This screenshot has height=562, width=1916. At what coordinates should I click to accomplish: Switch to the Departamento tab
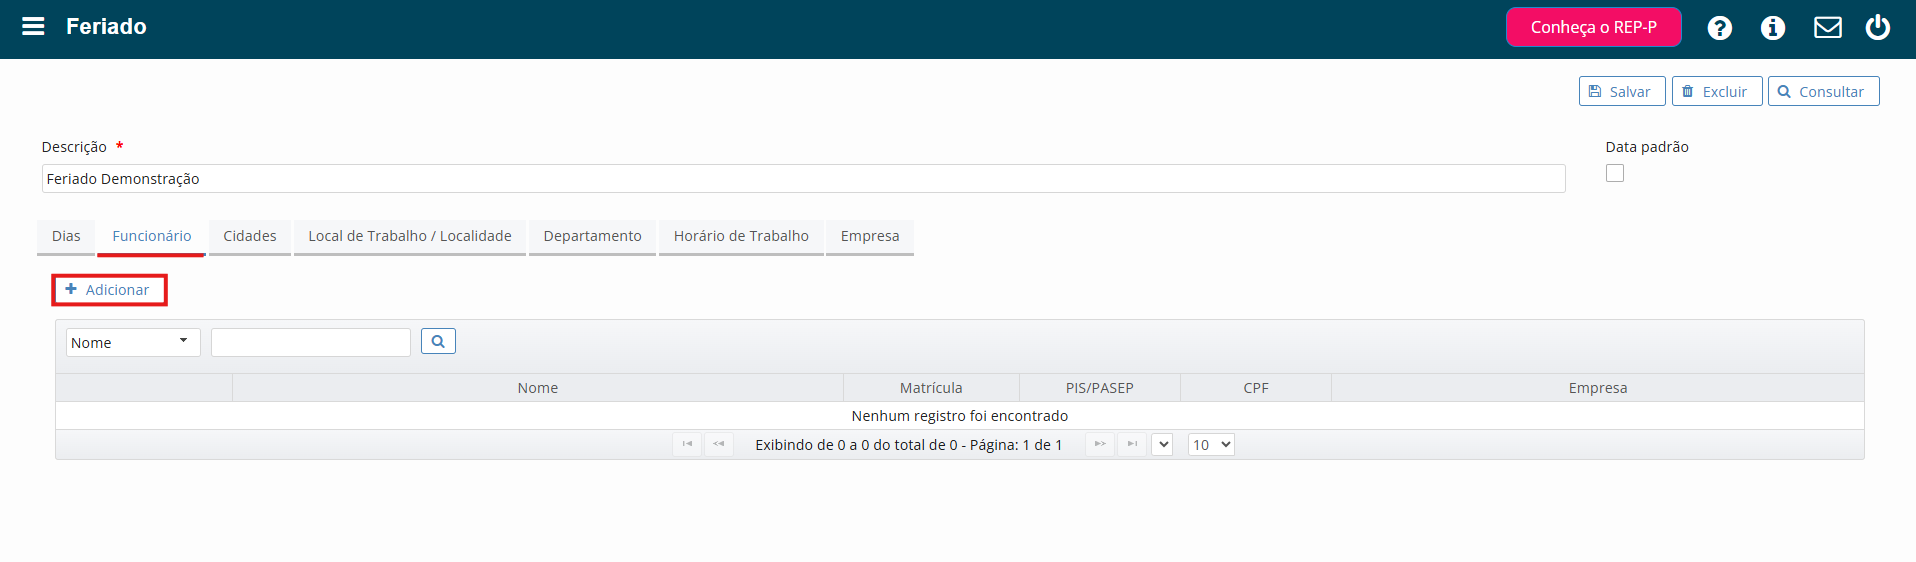pyautogui.click(x=592, y=236)
